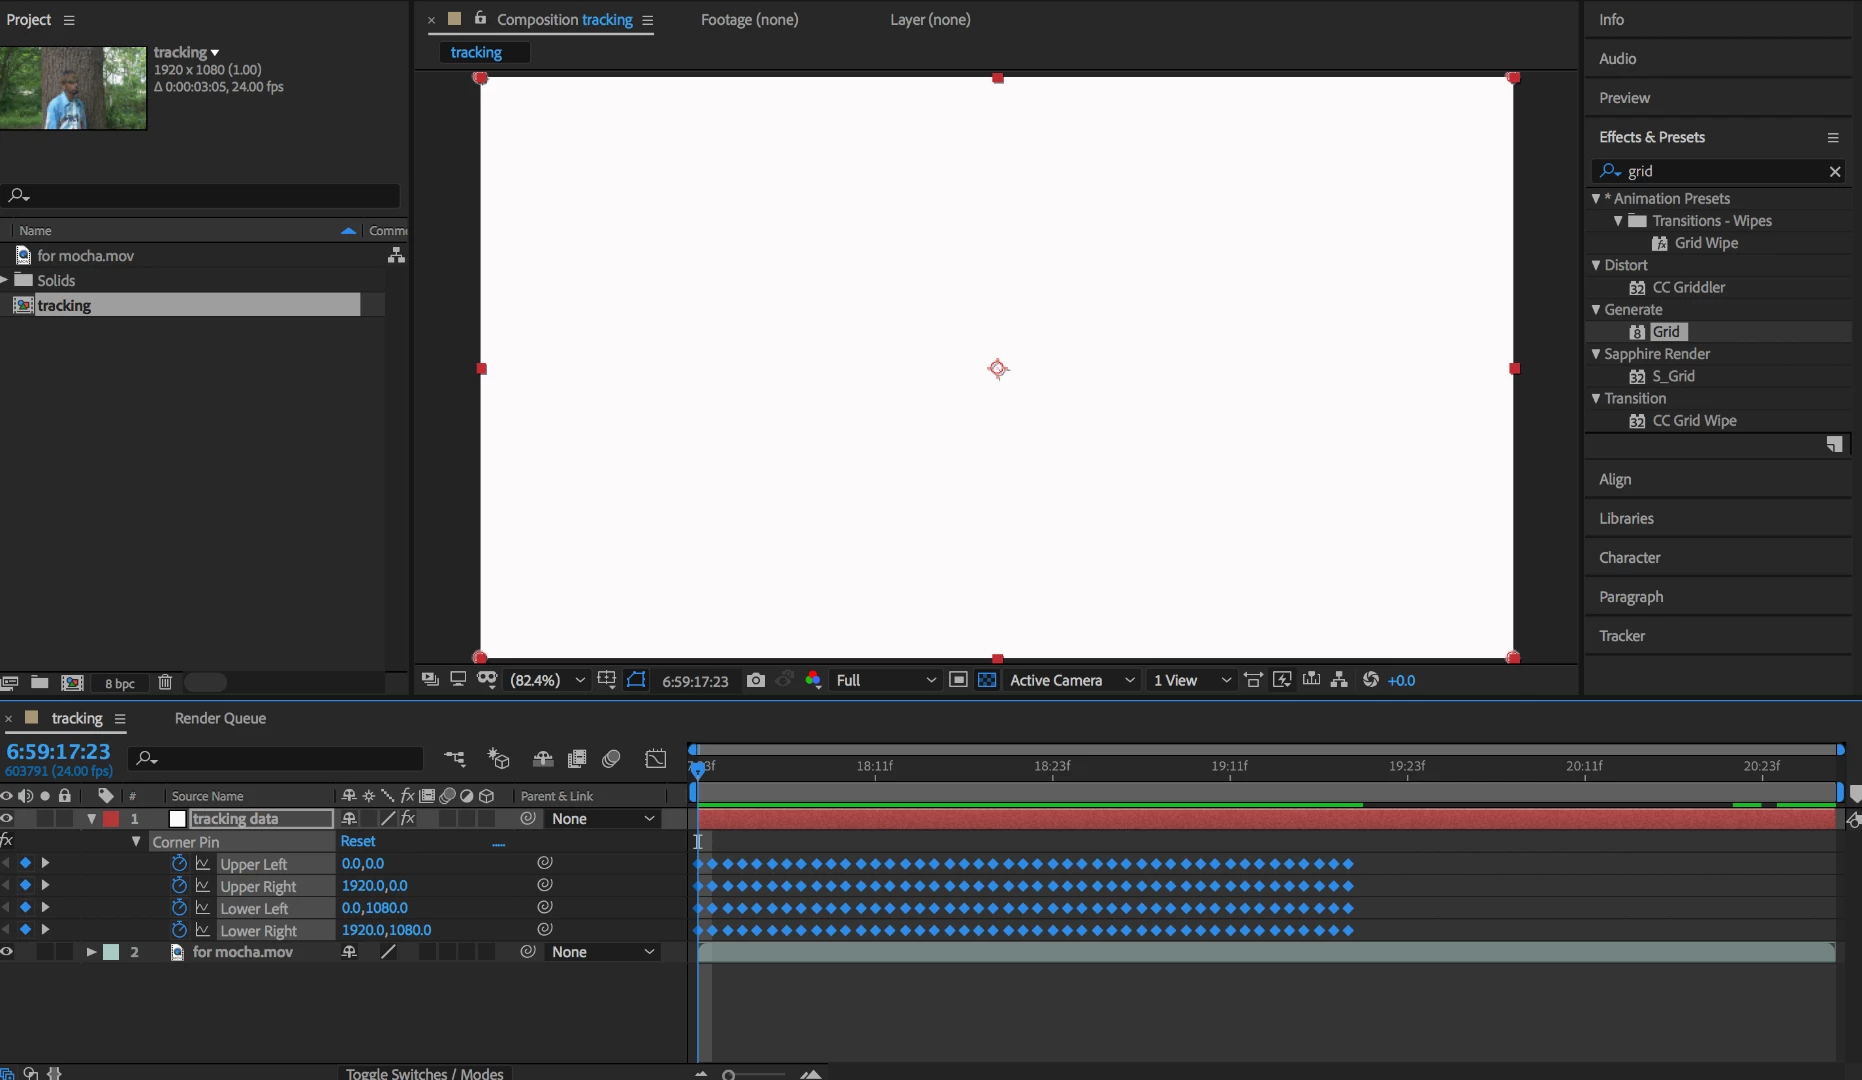Open the show channel color icon
1862x1080 pixels.
click(x=813, y=680)
